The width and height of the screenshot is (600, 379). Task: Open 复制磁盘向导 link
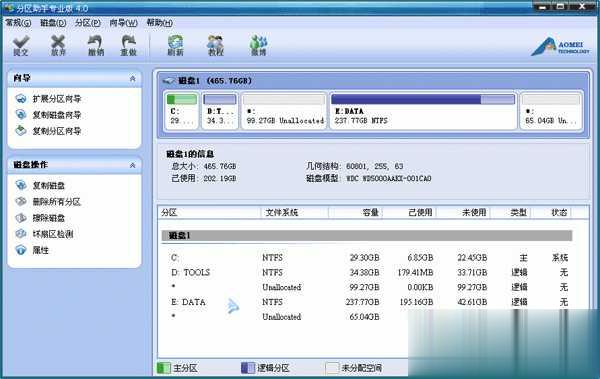click(x=57, y=115)
